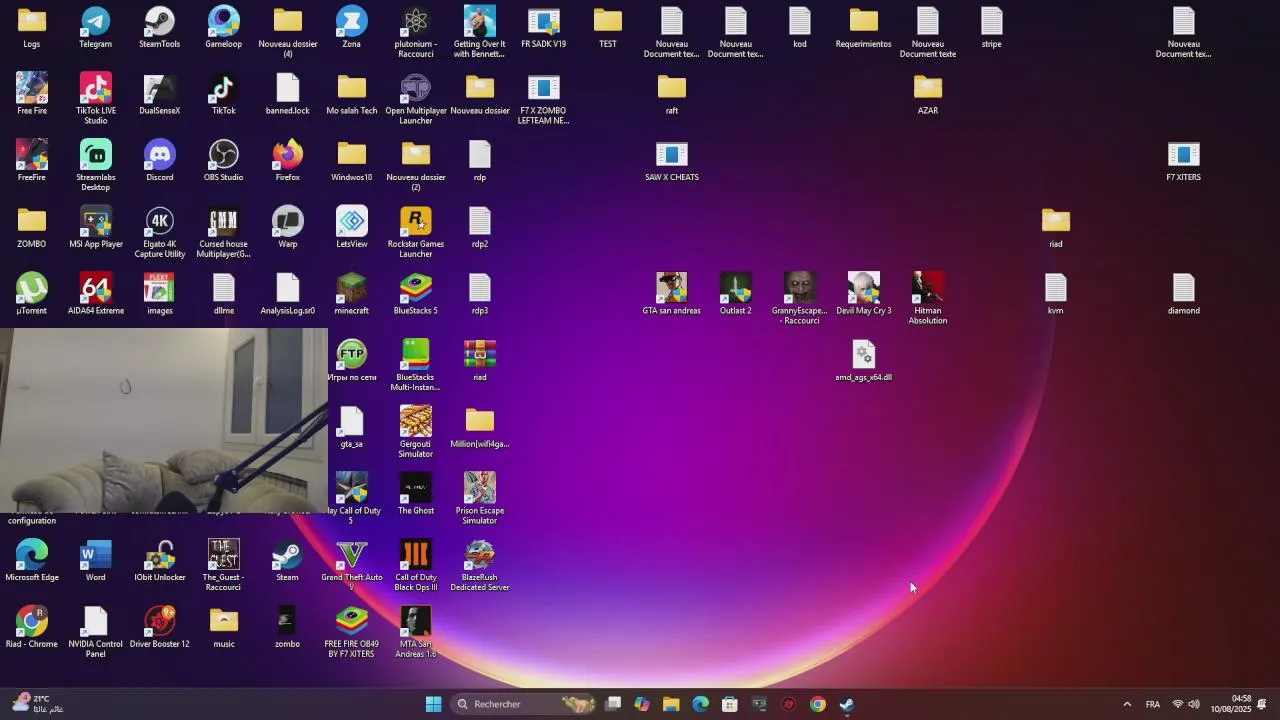The image size is (1280, 720).
Task: Select the F7 XITERS desktop icon
Action: 1184,160
